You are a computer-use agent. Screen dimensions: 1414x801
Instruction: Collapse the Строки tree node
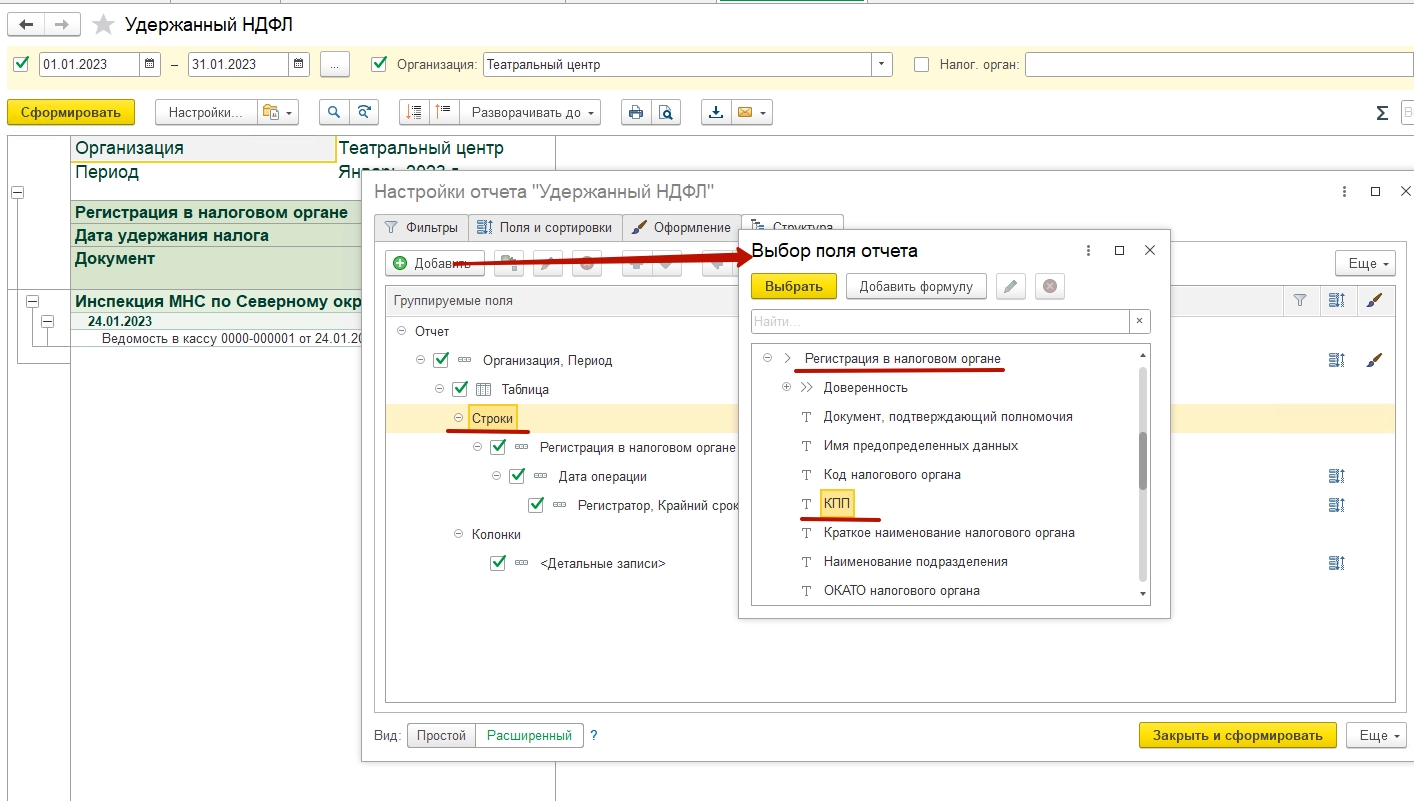(x=459, y=418)
